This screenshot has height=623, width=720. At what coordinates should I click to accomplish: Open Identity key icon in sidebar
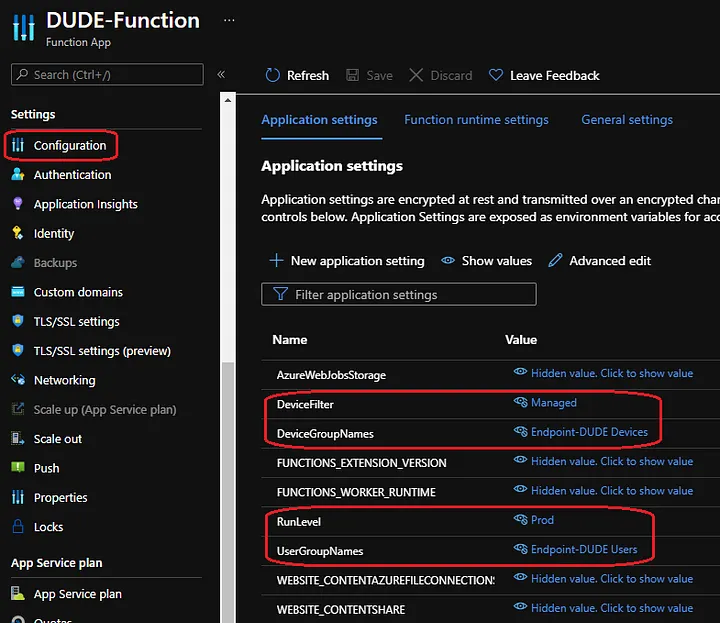[17, 233]
